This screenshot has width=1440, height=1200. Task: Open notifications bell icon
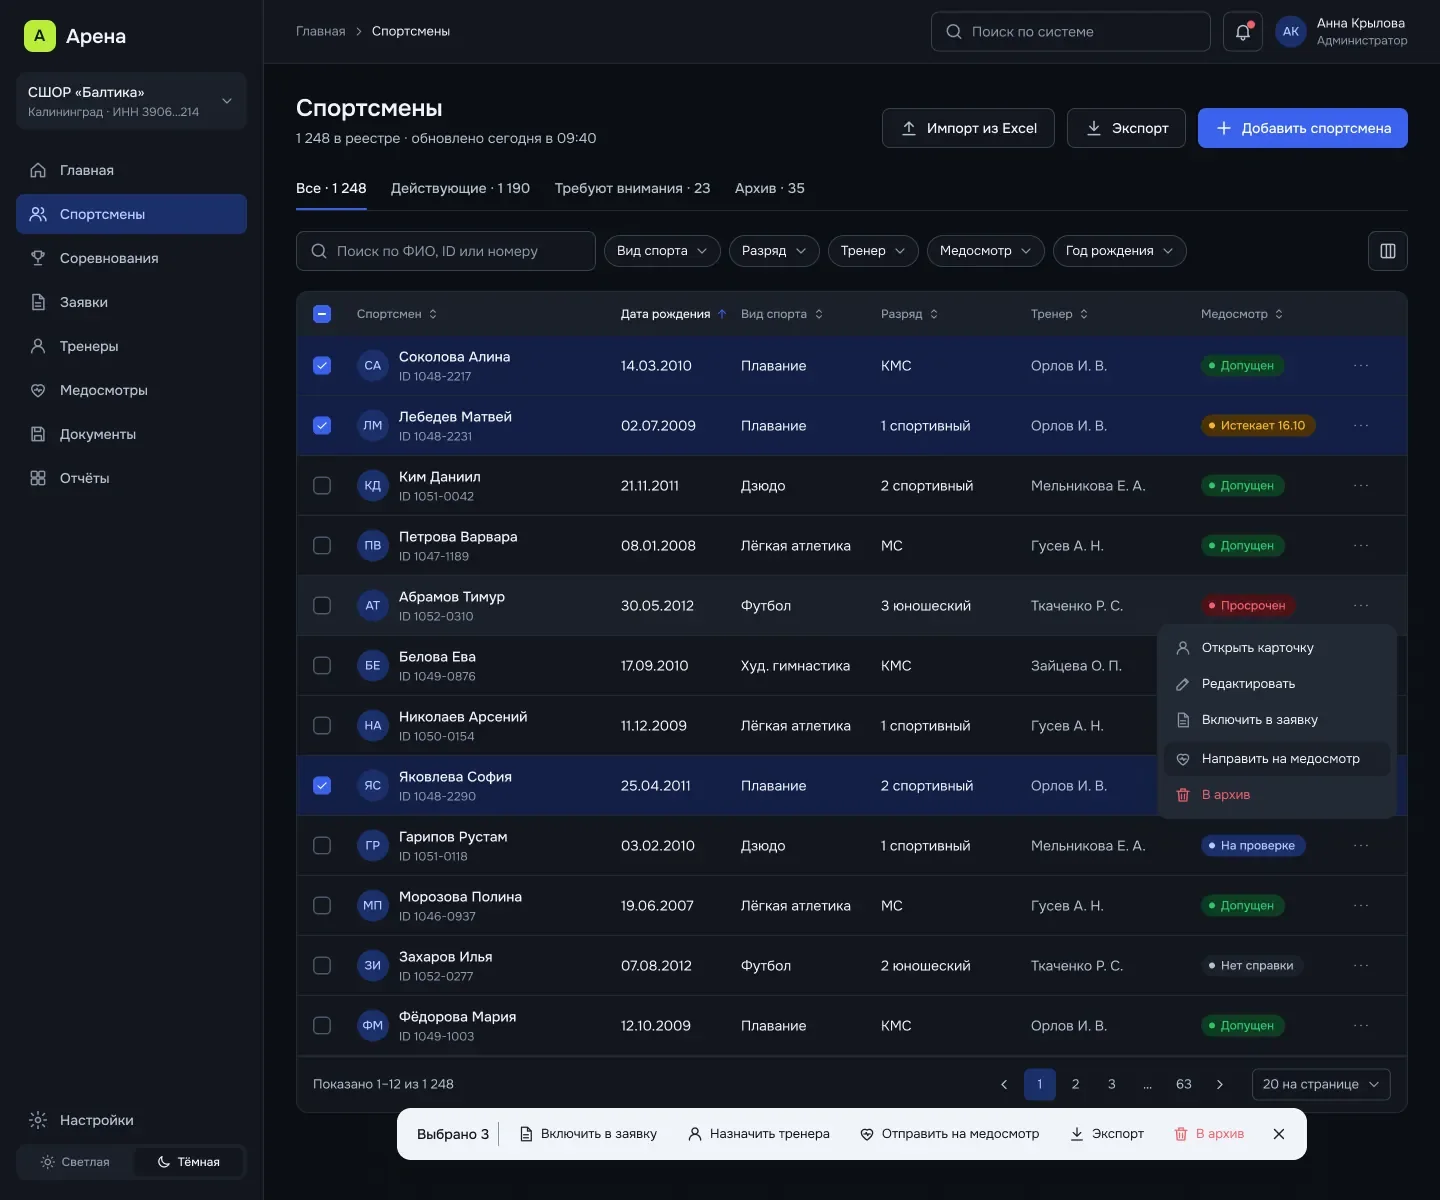(1243, 32)
